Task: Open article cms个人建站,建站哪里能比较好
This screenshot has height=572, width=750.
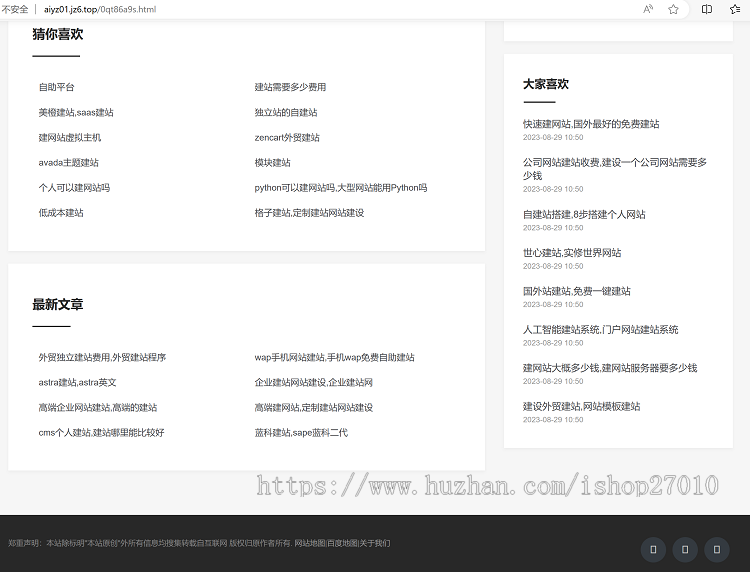Action: pyautogui.click(x=101, y=432)
